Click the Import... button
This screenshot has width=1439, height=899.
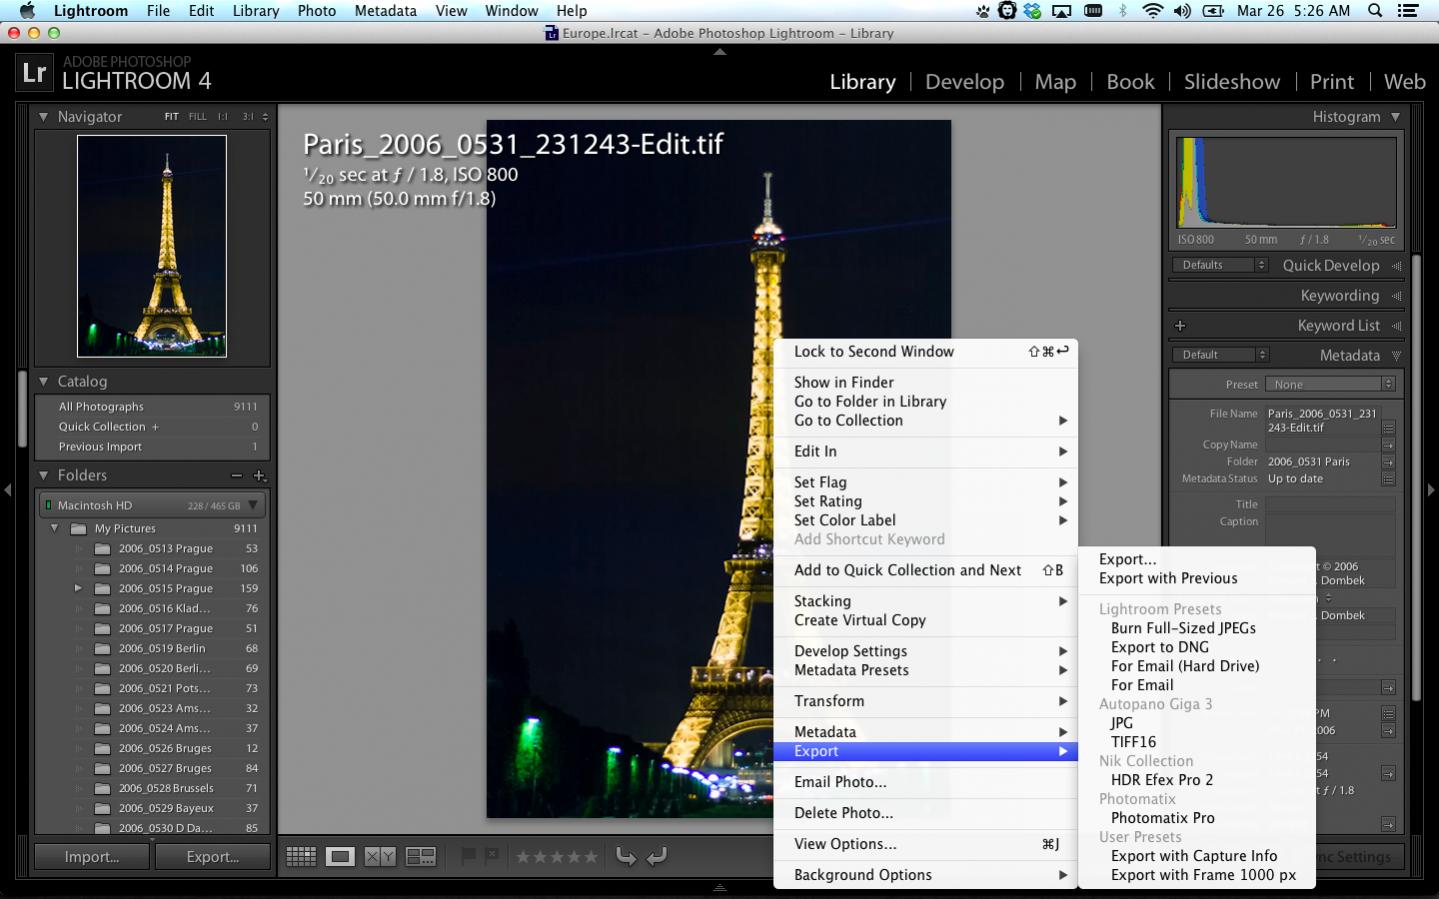pyautogui.click(x=92, y=857)
